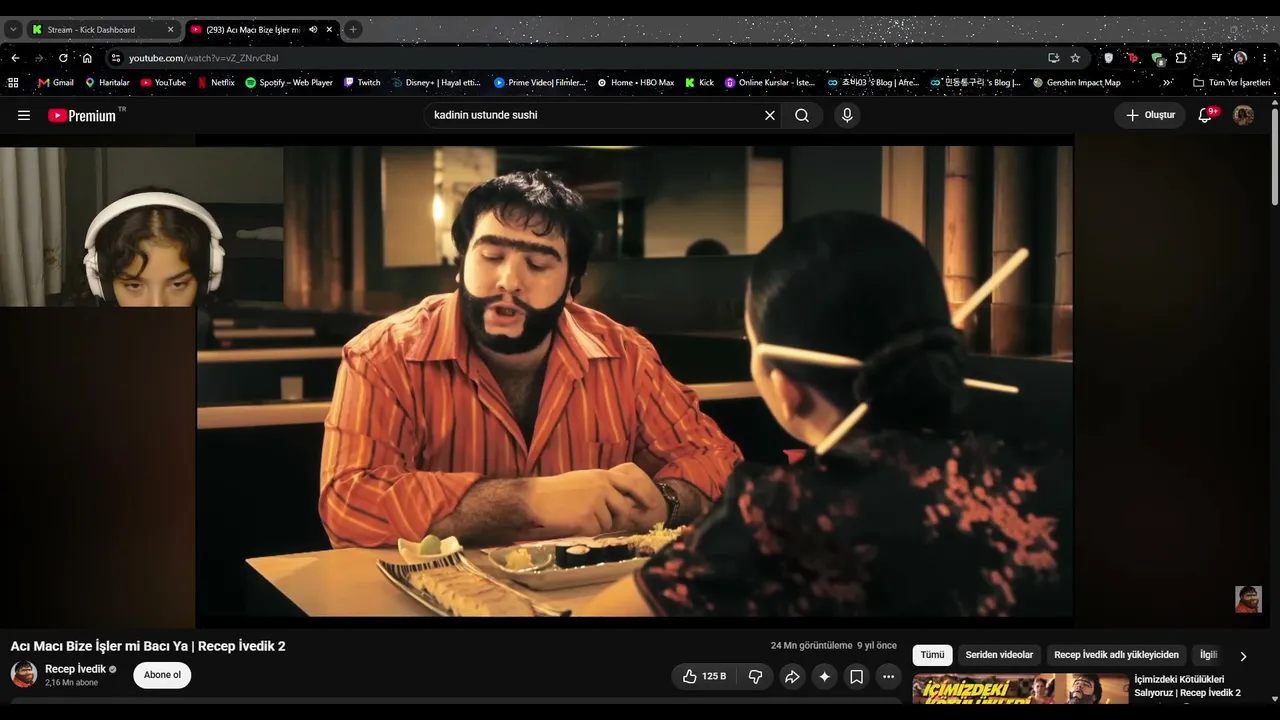Open İçimizdeki Kötülükleri suggested video thumbnail

[x=1021, y=688]
